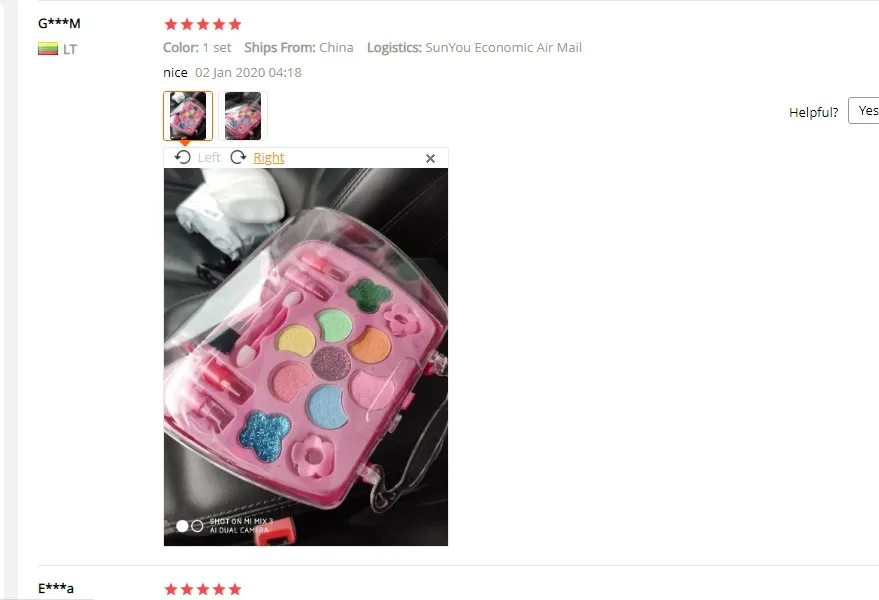Click reviewer name E***a

(x=56, y=588)
